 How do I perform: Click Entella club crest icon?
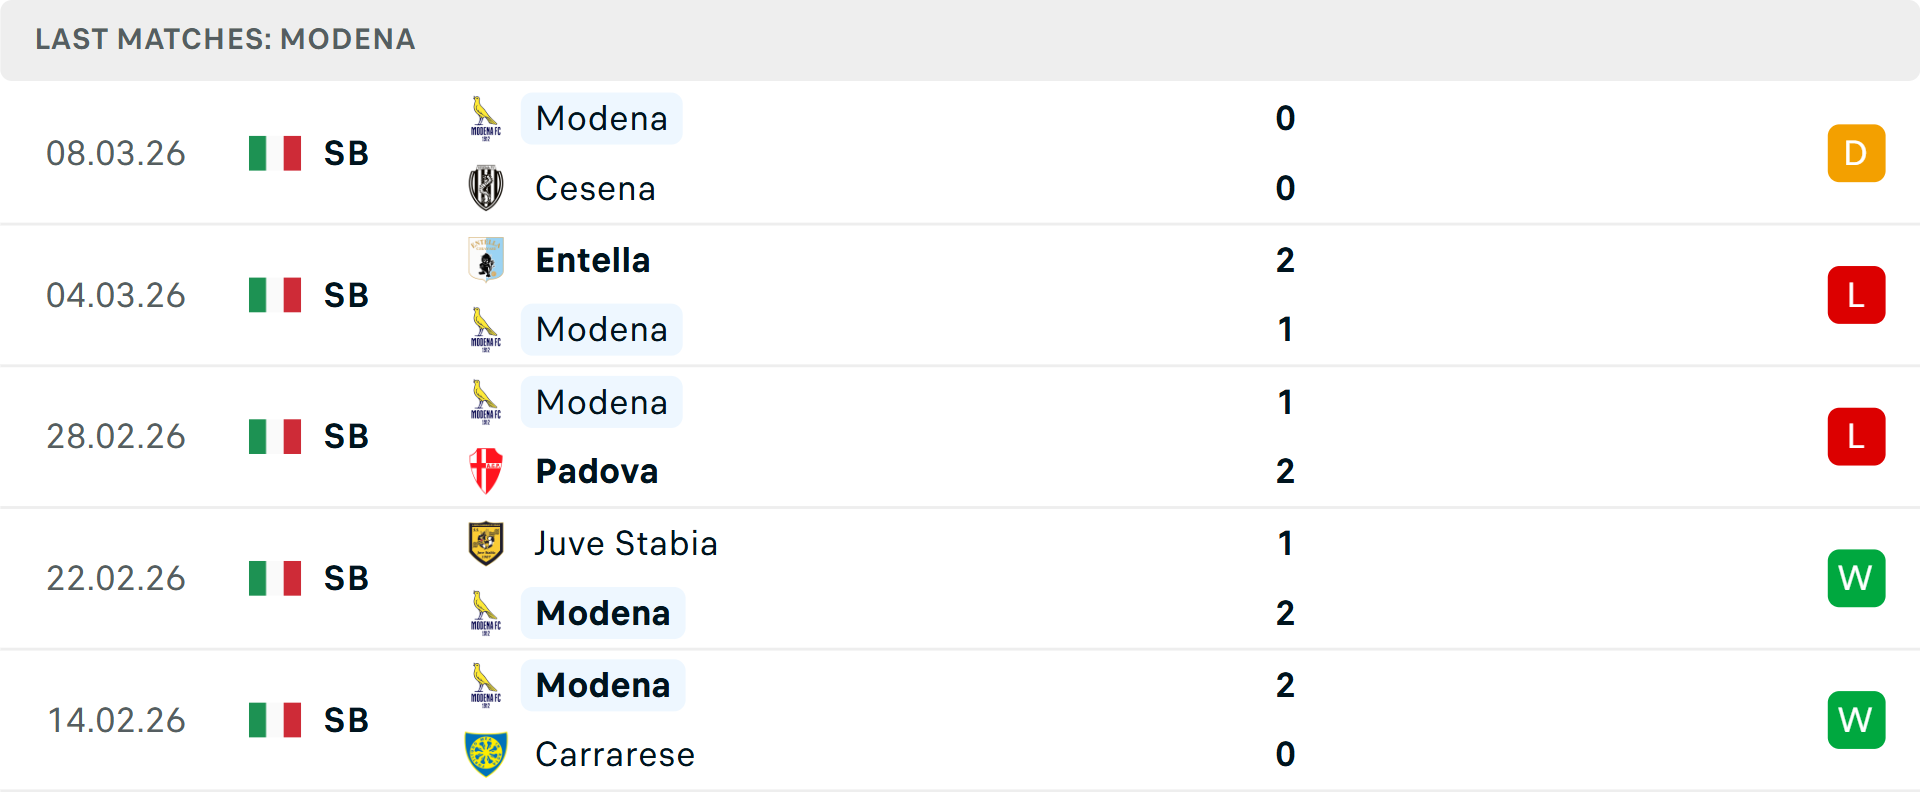pyautogui.click(x=486, y=260)
